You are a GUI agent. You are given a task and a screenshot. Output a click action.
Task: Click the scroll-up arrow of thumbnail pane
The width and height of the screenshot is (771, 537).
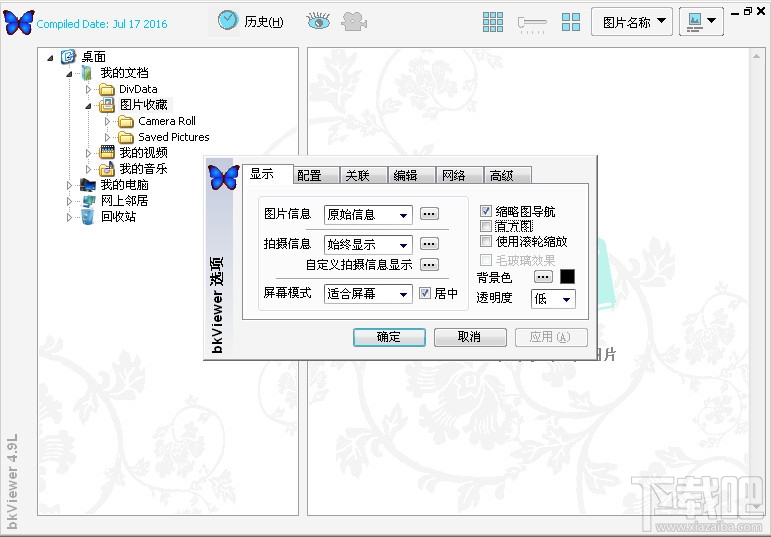pos(757,57)
